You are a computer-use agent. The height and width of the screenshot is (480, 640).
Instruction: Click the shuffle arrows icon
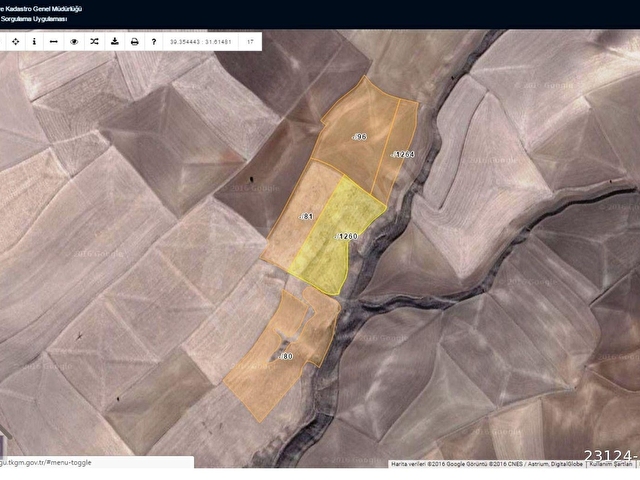pyautogui.click(x=94, y=42)
